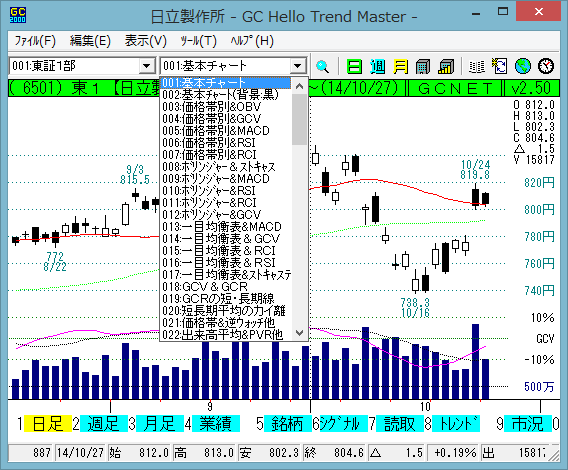Click the clock icon in toolbar
568x470 pixels.
[546, 66]
